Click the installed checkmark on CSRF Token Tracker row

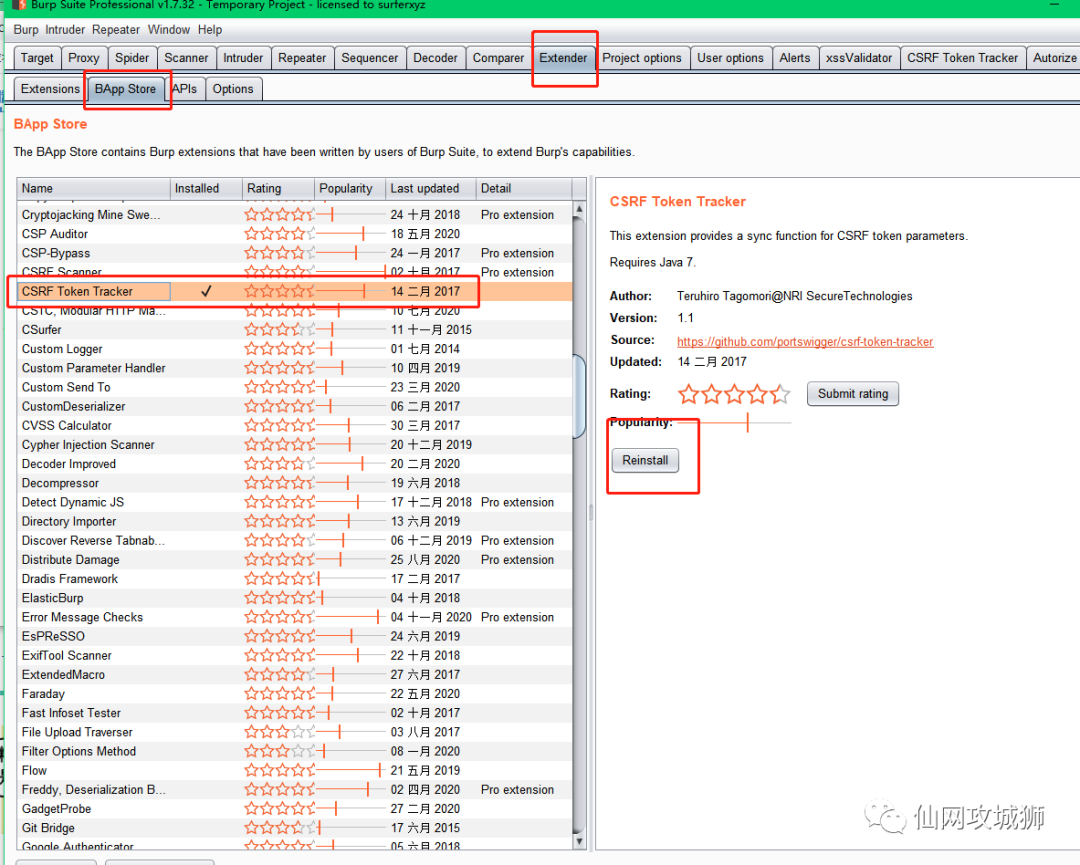[x=206, y=292]
